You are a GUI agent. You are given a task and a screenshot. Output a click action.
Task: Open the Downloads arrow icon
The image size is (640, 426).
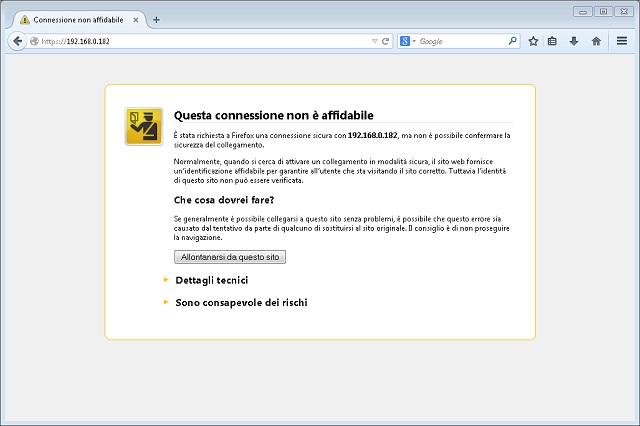point(574,41)
